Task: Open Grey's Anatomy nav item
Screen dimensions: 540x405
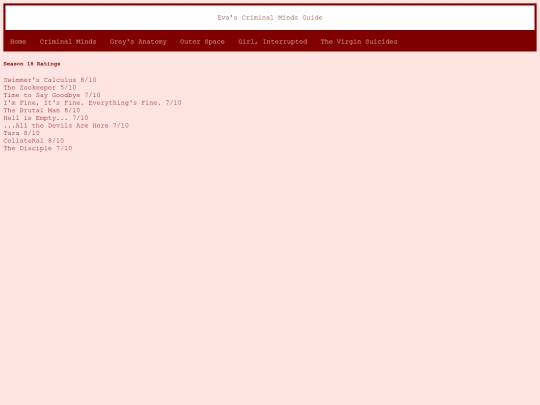Action: [x=138, y=42]
